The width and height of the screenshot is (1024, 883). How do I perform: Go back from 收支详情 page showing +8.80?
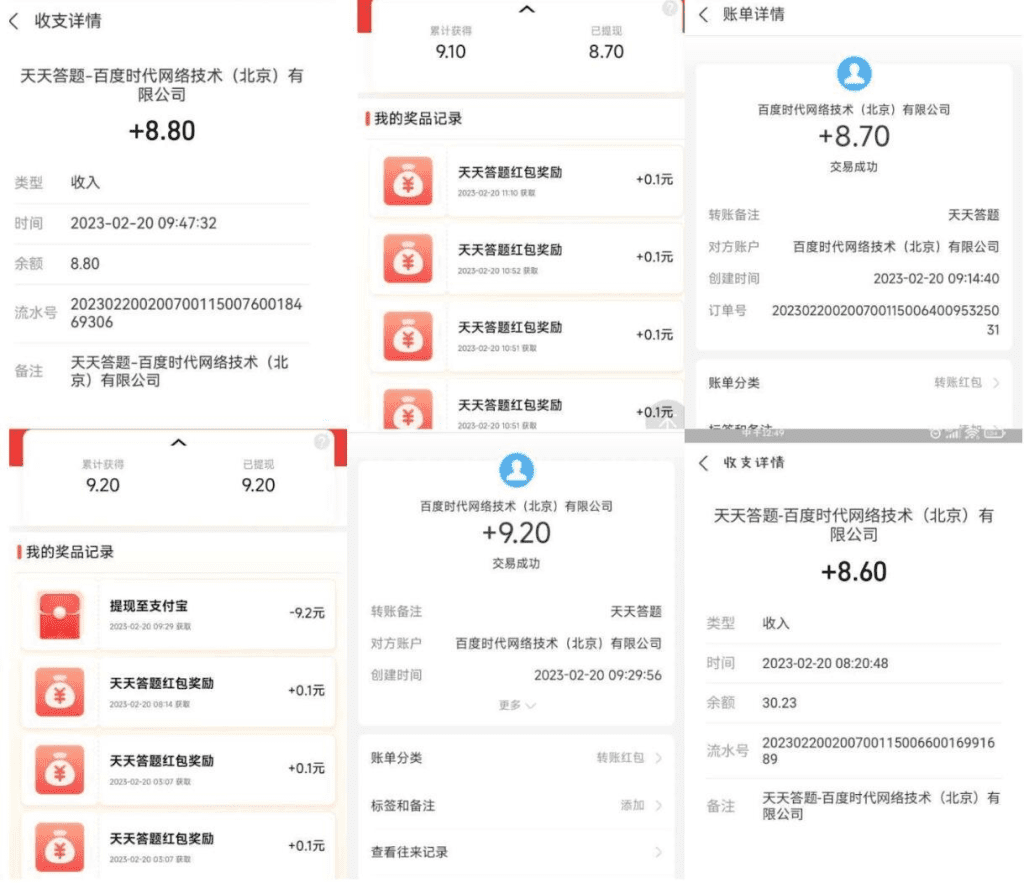pos(14,21)
